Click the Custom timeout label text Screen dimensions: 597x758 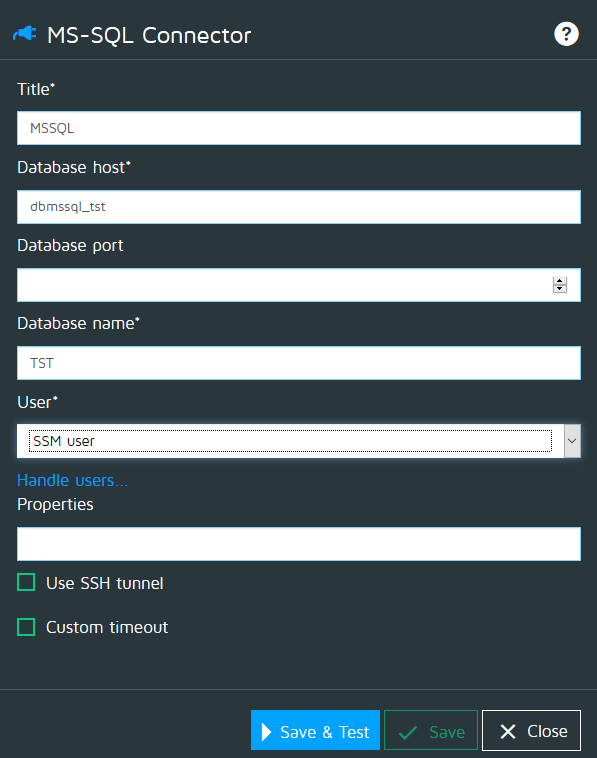point(107,627)
